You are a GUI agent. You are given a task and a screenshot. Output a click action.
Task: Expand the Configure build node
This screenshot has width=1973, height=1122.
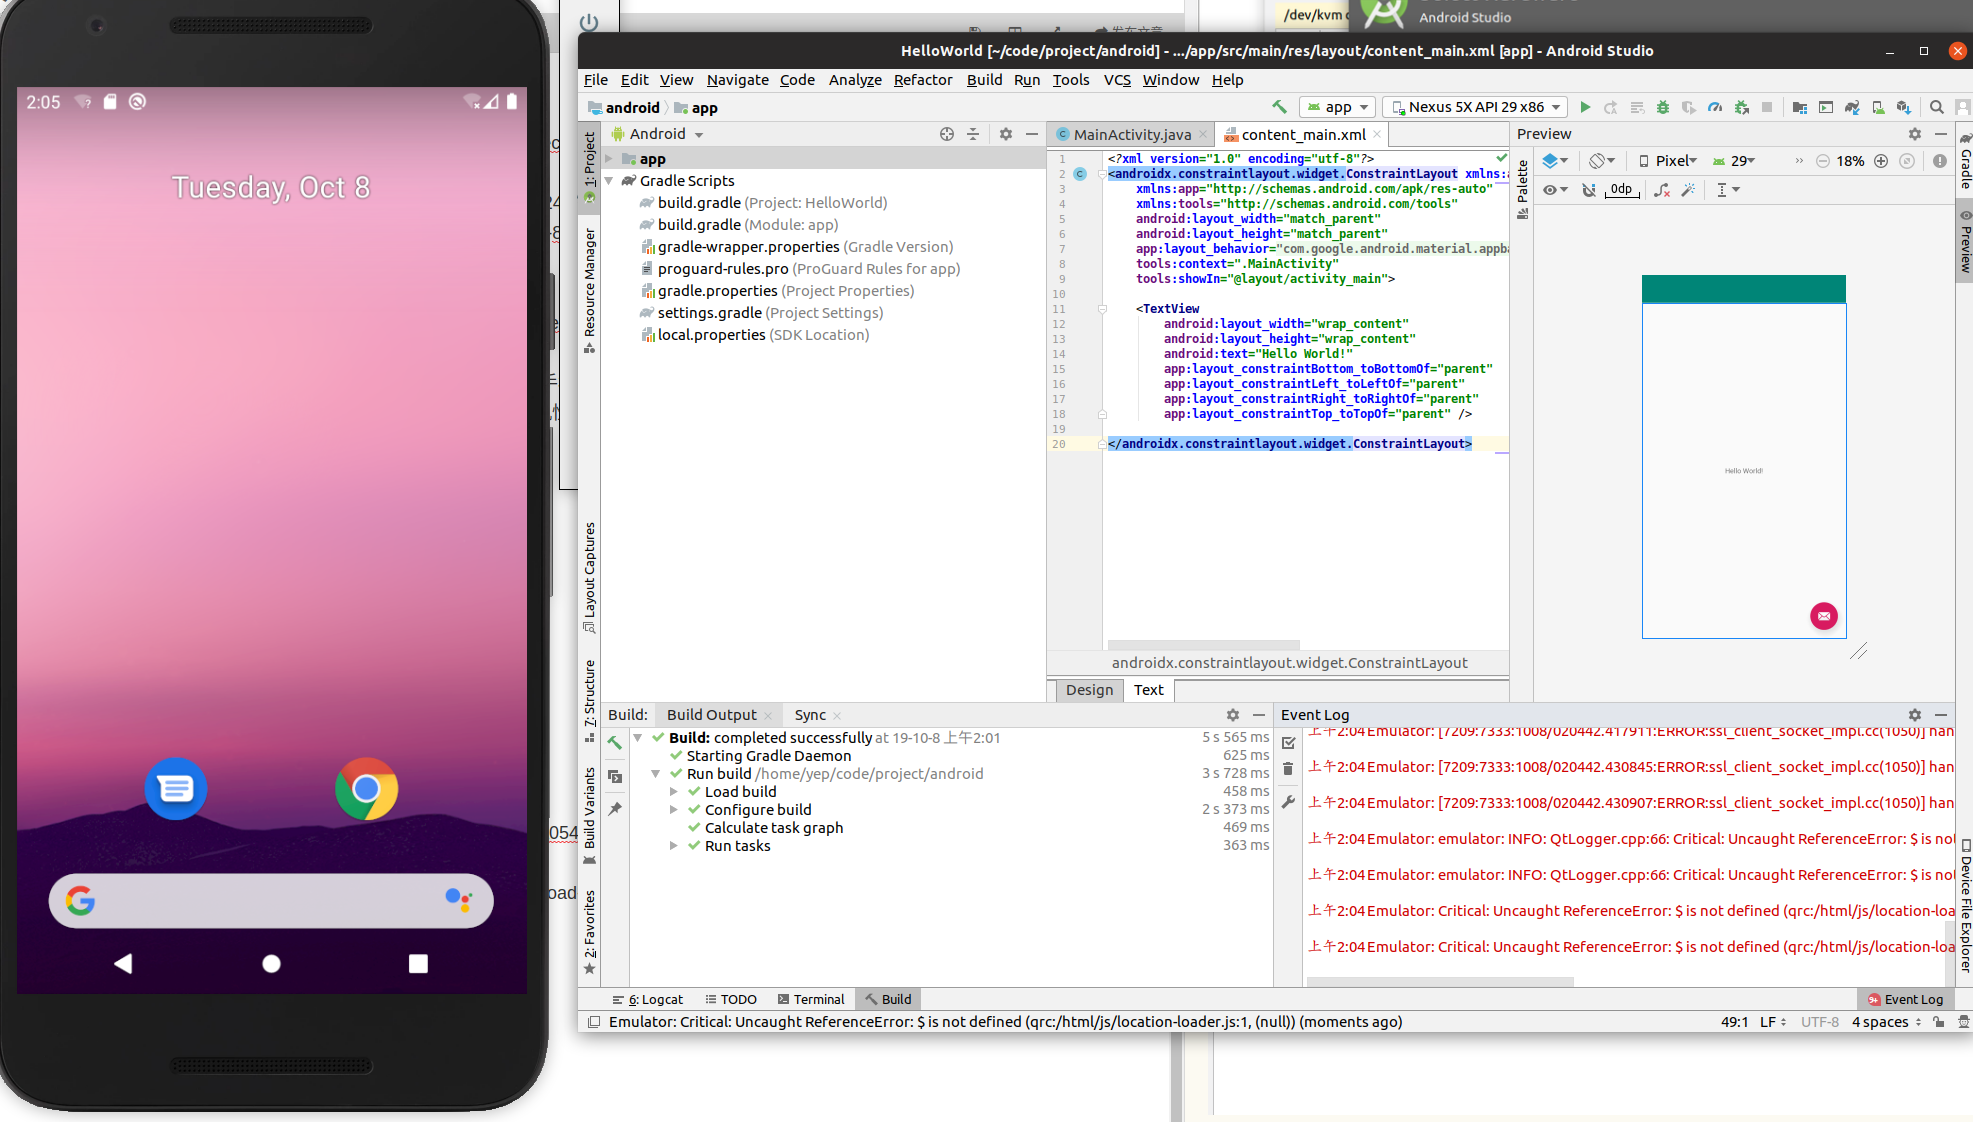673,810
